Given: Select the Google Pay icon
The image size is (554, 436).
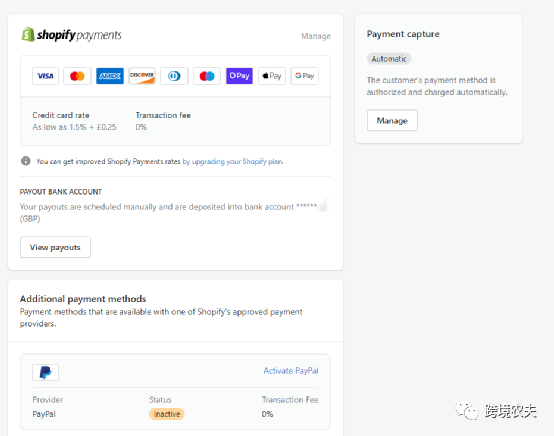Looking at the screenshot, I should coord(305,76).
